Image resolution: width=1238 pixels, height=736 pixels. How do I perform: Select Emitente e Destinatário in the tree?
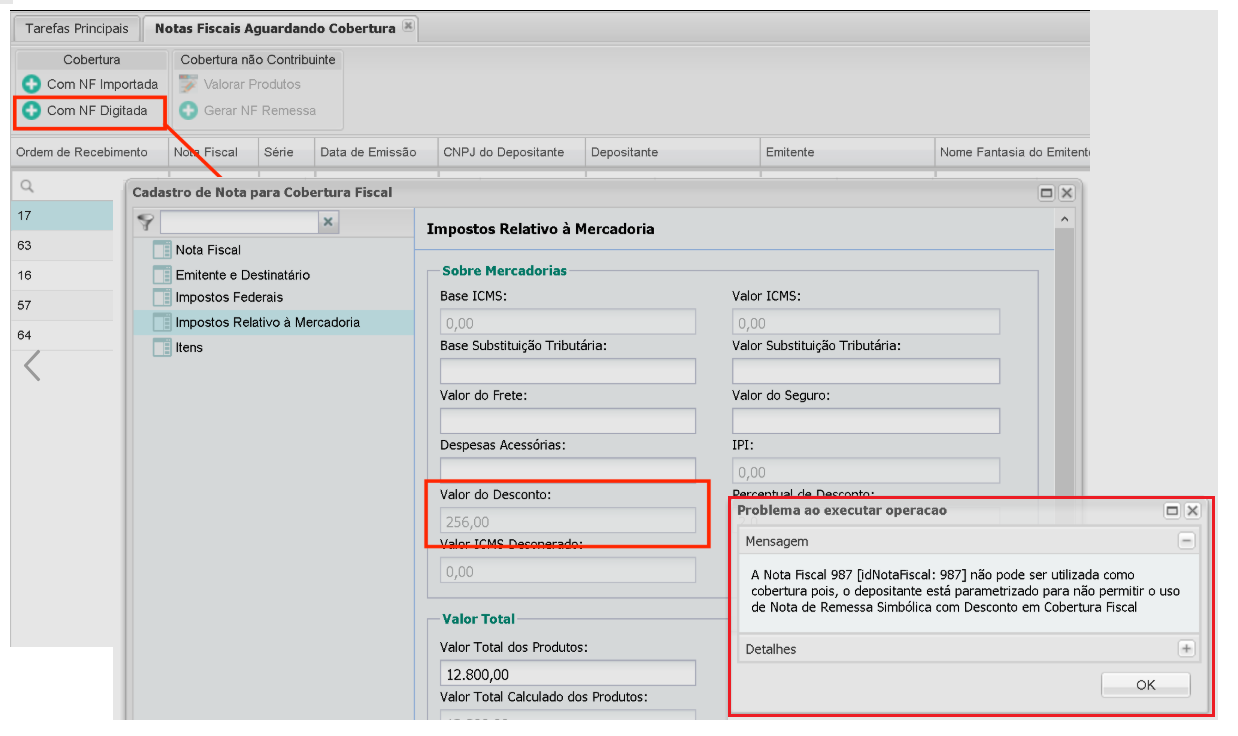click(x=242, y=275)
